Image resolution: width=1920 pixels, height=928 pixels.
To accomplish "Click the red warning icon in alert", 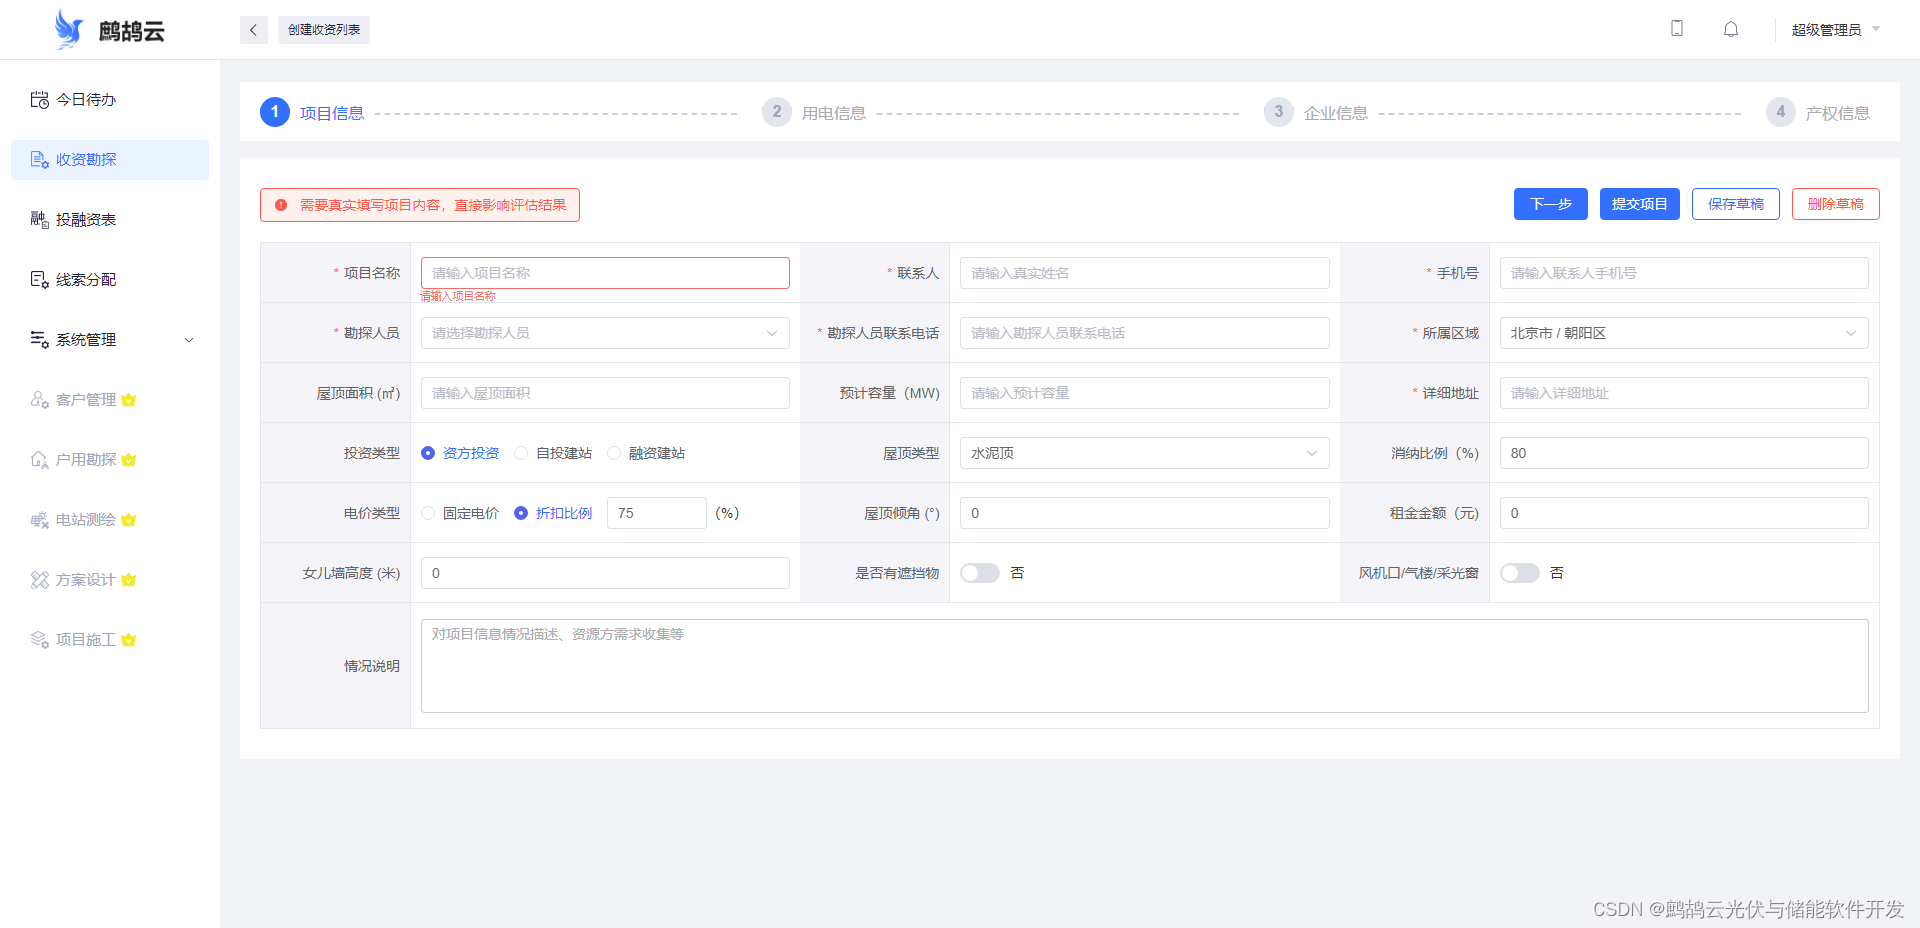I will [281, 205].
